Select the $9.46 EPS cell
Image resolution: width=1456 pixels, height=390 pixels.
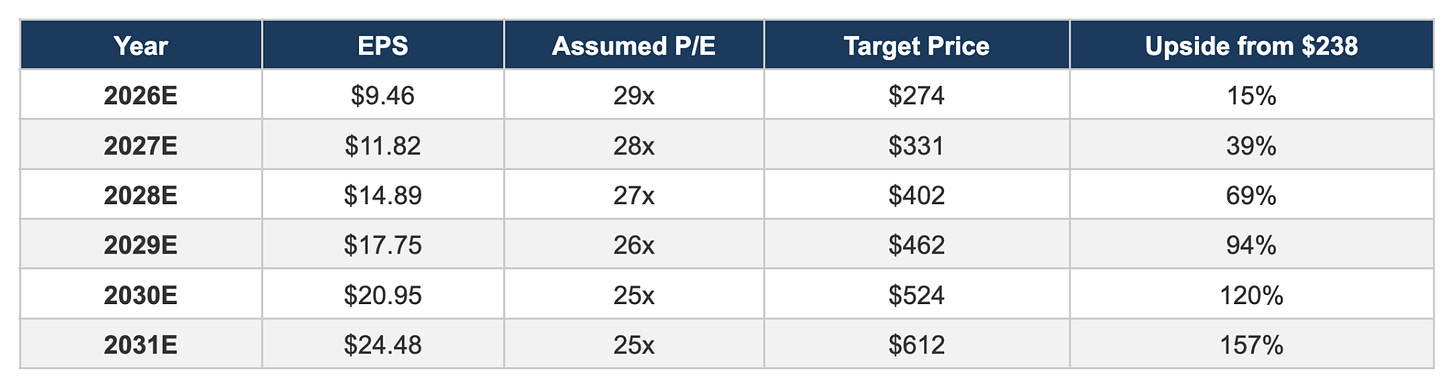click(x=383, y=96)
